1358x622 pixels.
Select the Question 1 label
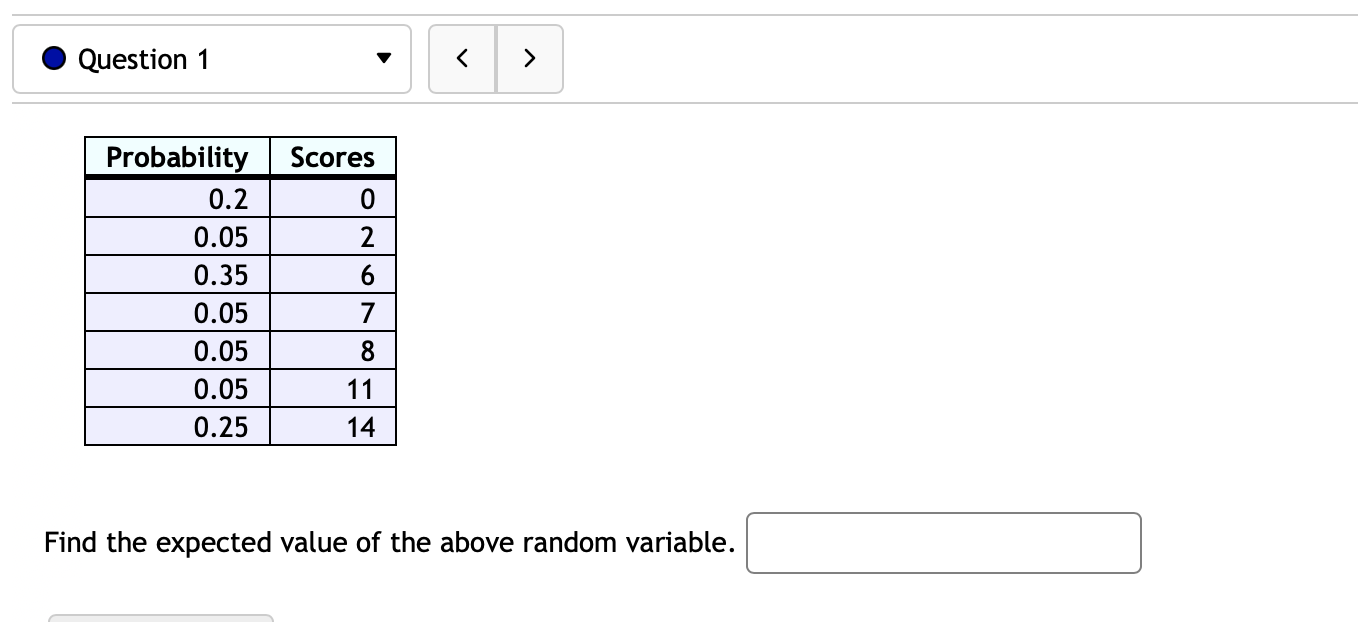click(143, 59)
